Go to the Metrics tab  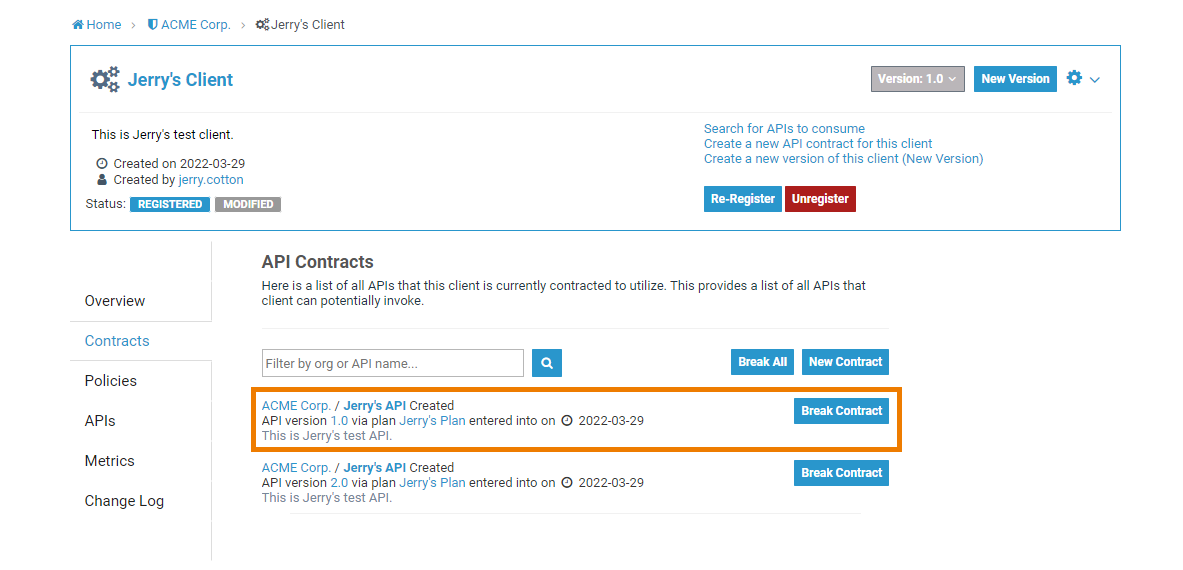pos(110,461)
